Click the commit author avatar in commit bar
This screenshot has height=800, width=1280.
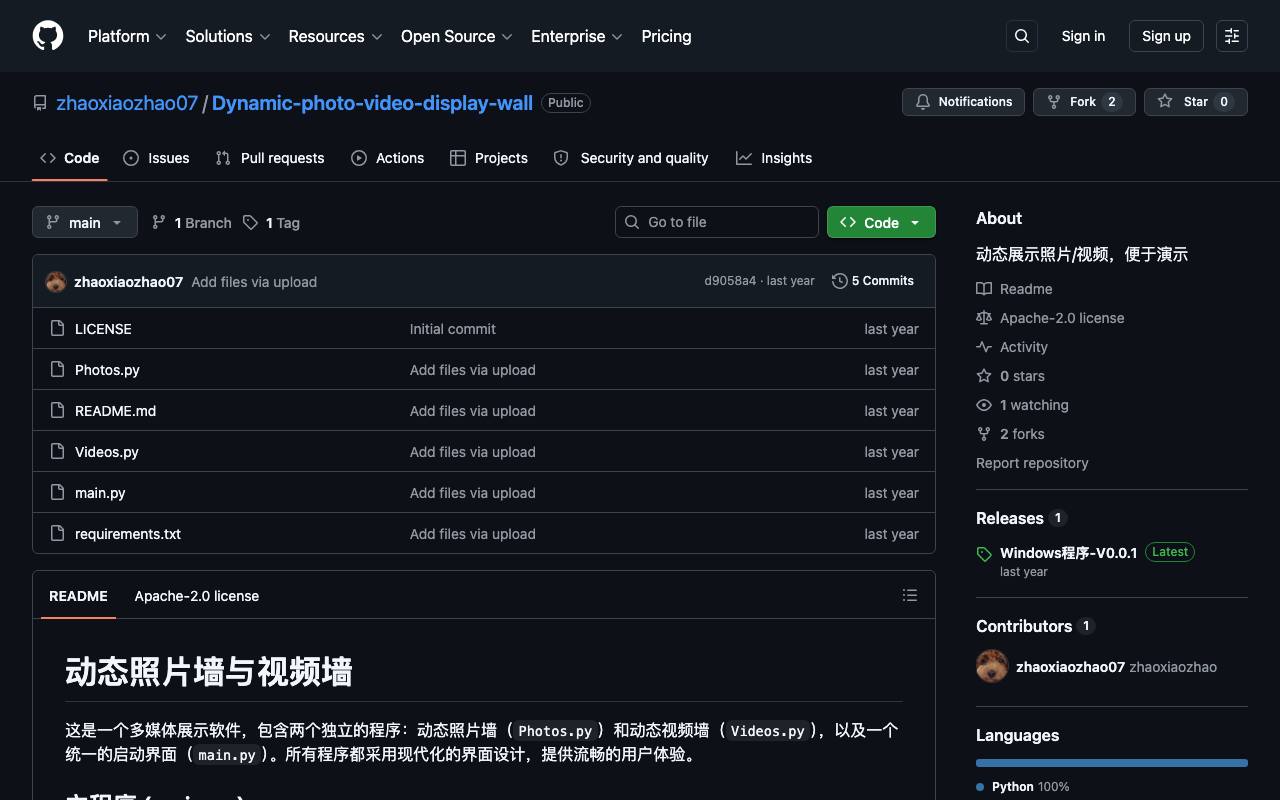(x=56, y=282)
